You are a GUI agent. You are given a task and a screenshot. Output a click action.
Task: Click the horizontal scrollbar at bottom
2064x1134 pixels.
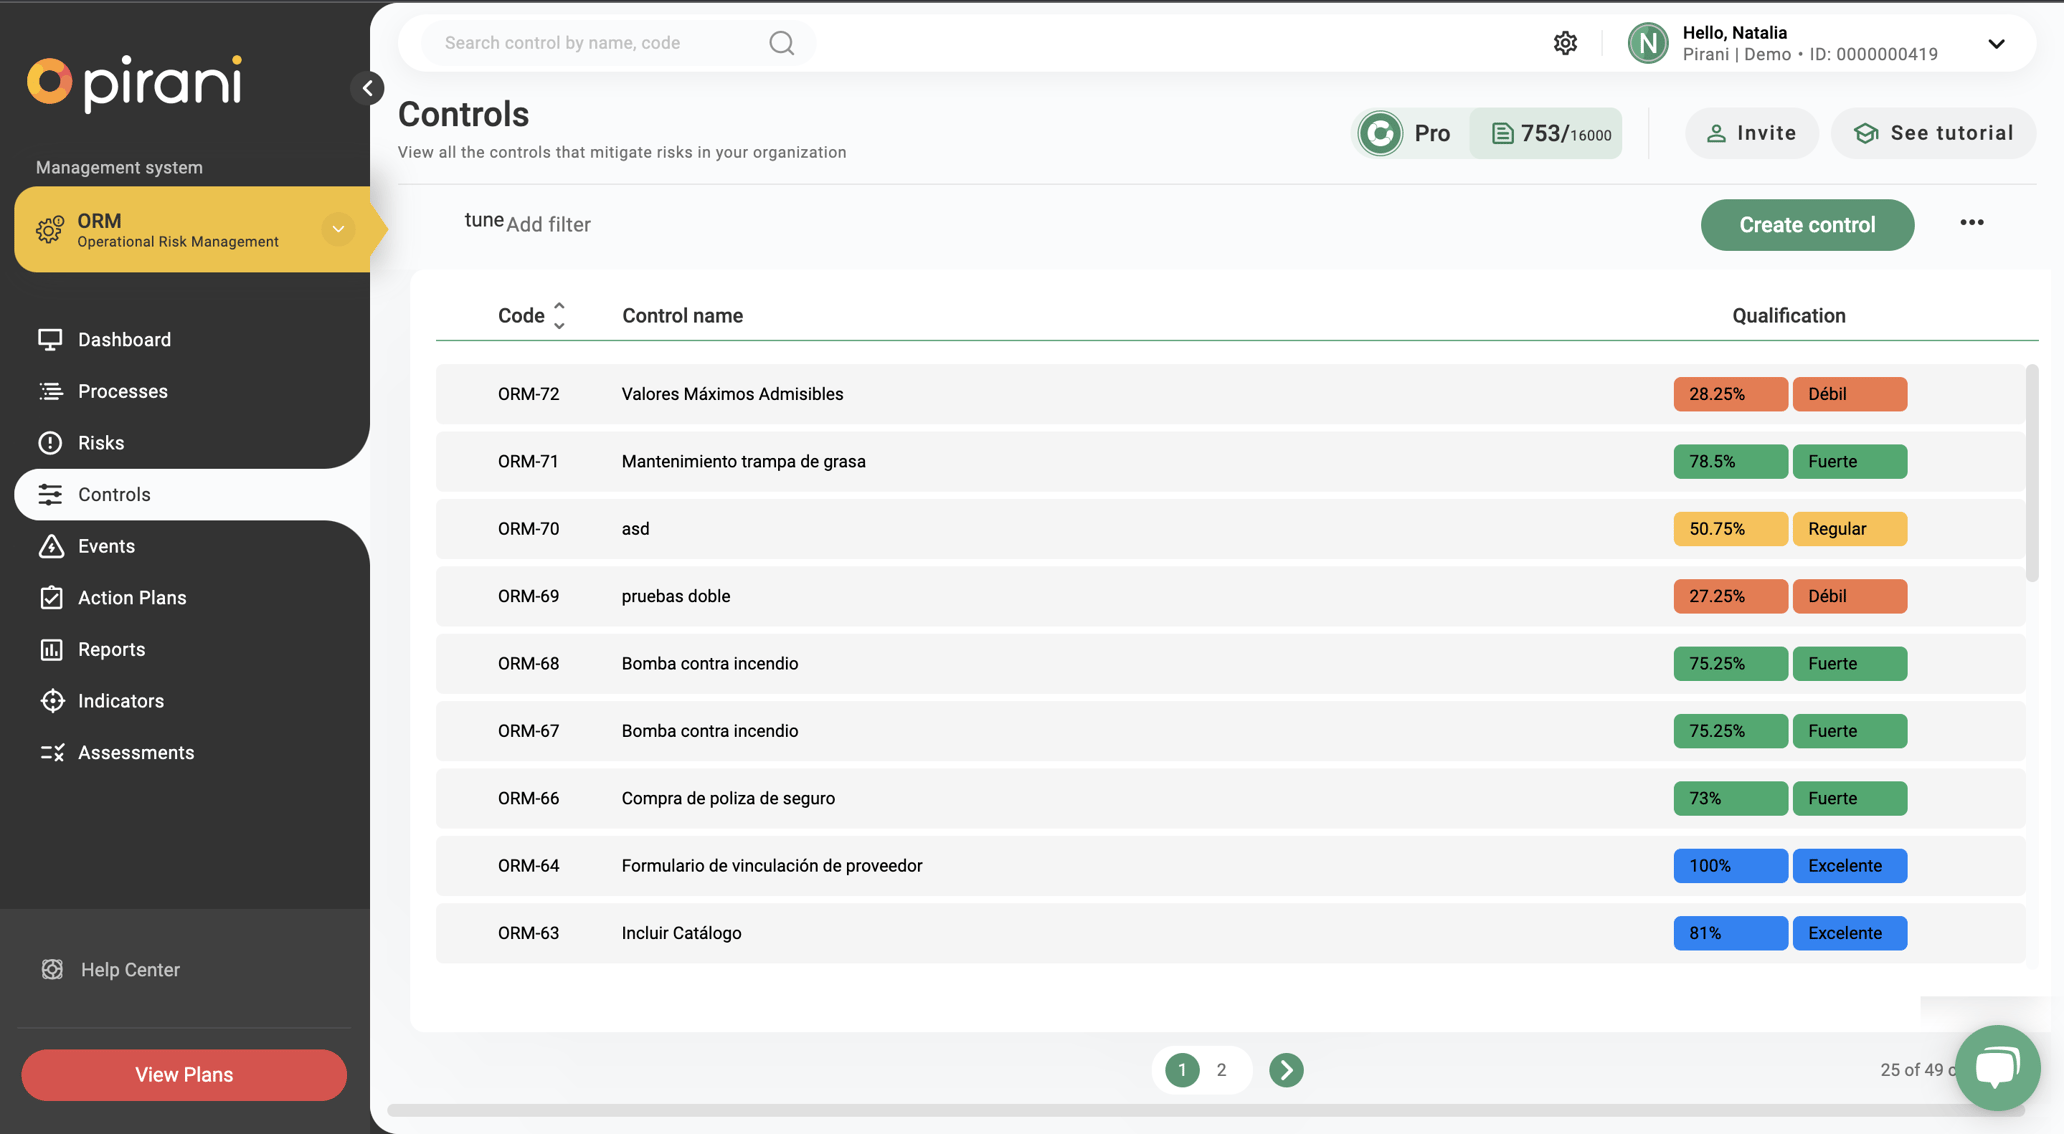coord(1205,1110)
